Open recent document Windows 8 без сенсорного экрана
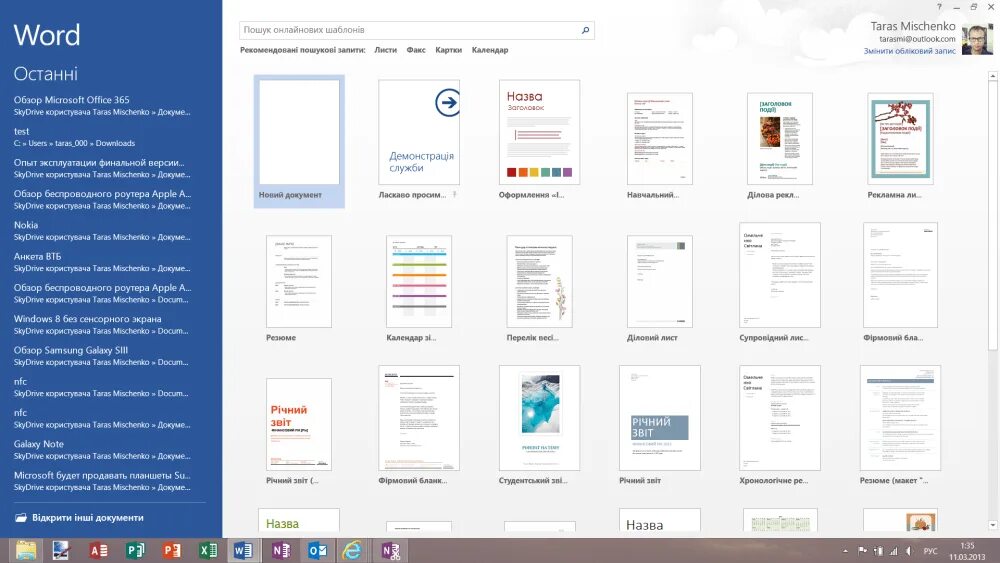The image size is (1000, 563). coord(103,324)
